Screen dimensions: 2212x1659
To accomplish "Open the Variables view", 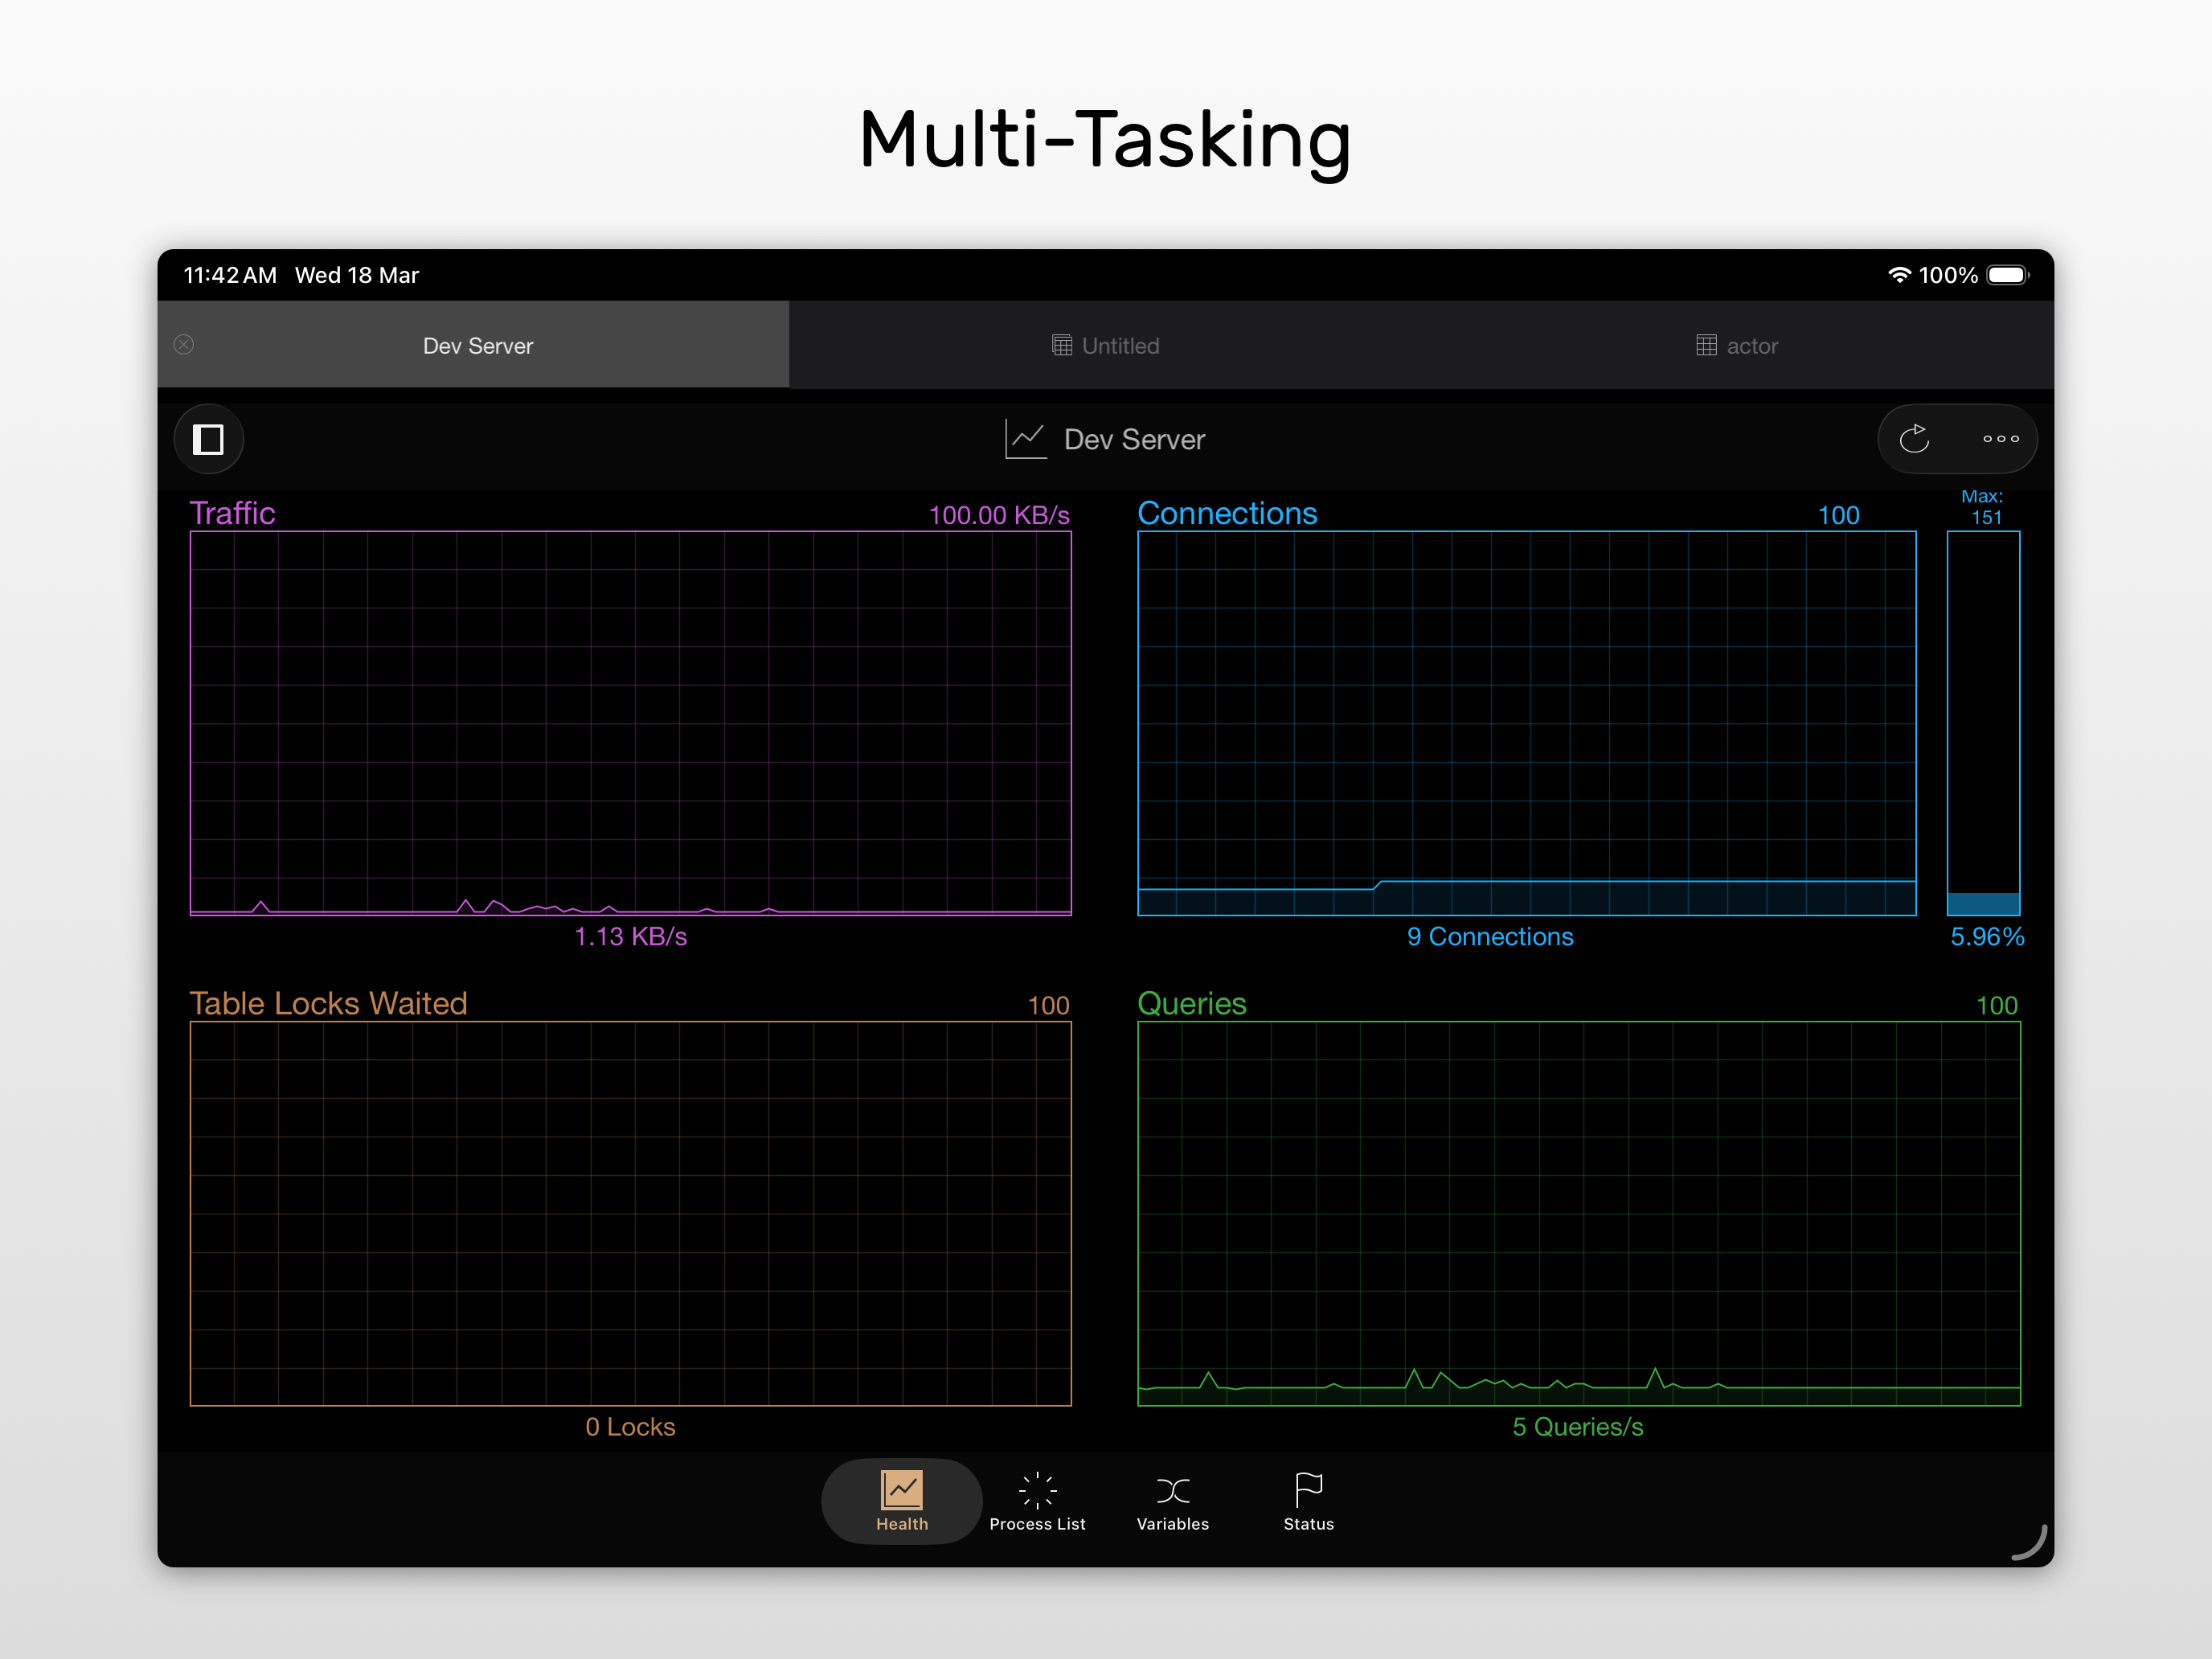I will click(1173, 1501).
